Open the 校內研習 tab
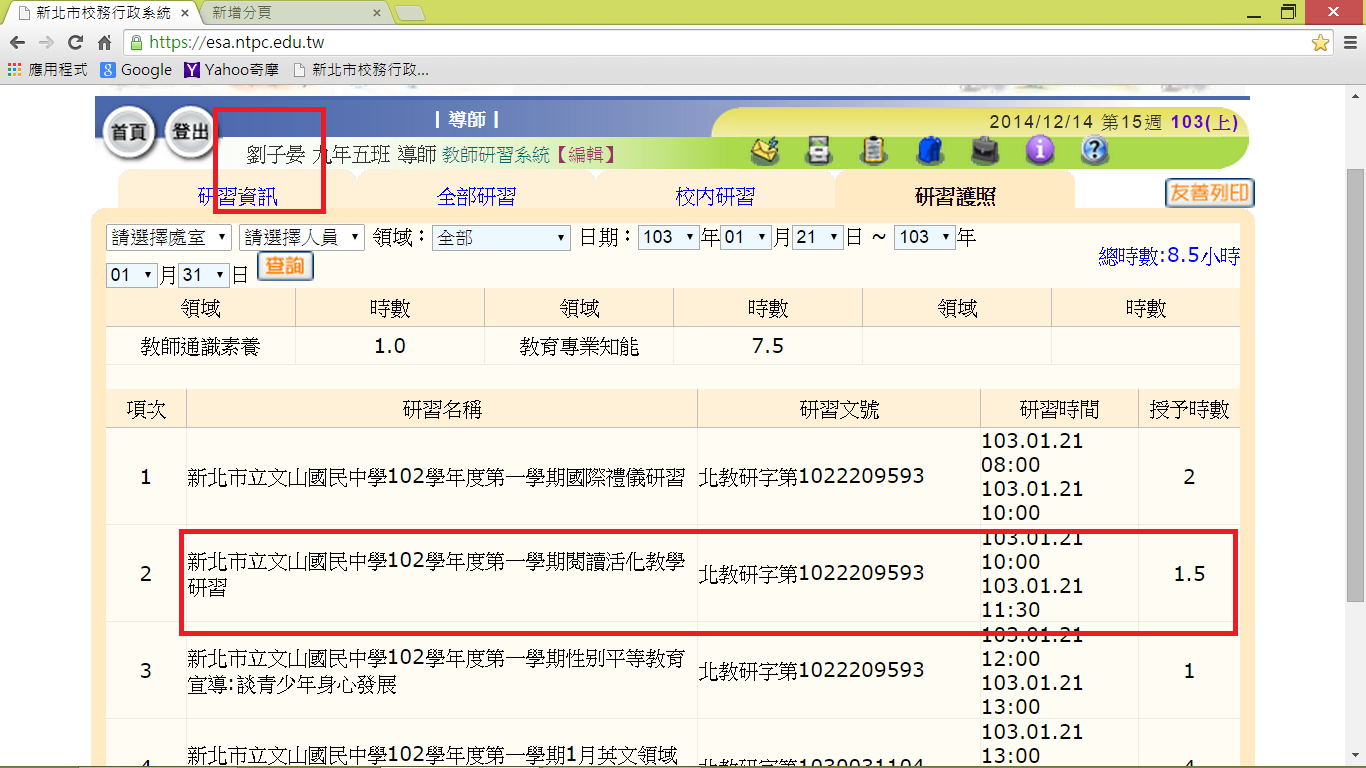The image size is (1366, 768). point(714,197)
